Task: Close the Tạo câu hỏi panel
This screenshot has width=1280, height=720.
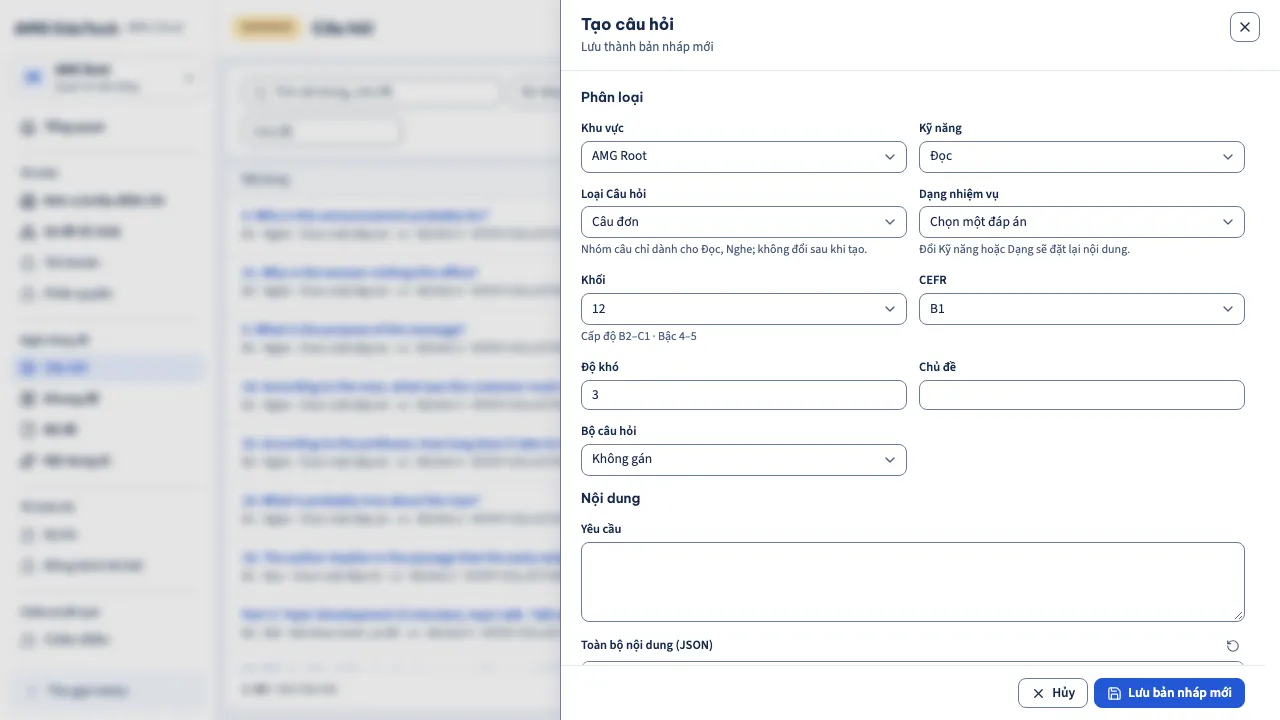Action: (1244, 27)
